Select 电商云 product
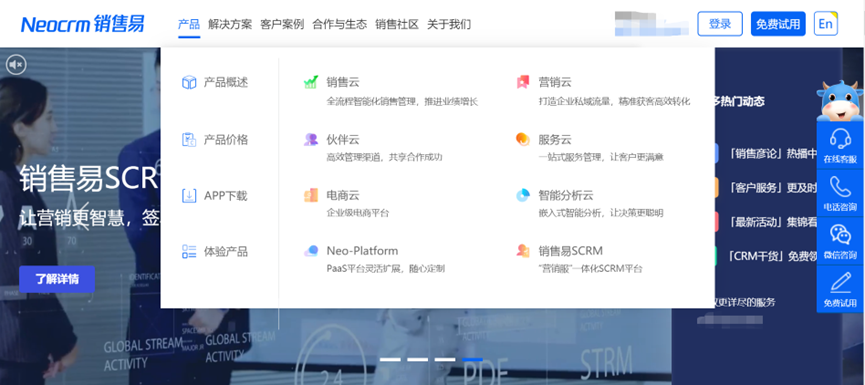Viewport: 865px width, 385px height. [x=343, y=195]
